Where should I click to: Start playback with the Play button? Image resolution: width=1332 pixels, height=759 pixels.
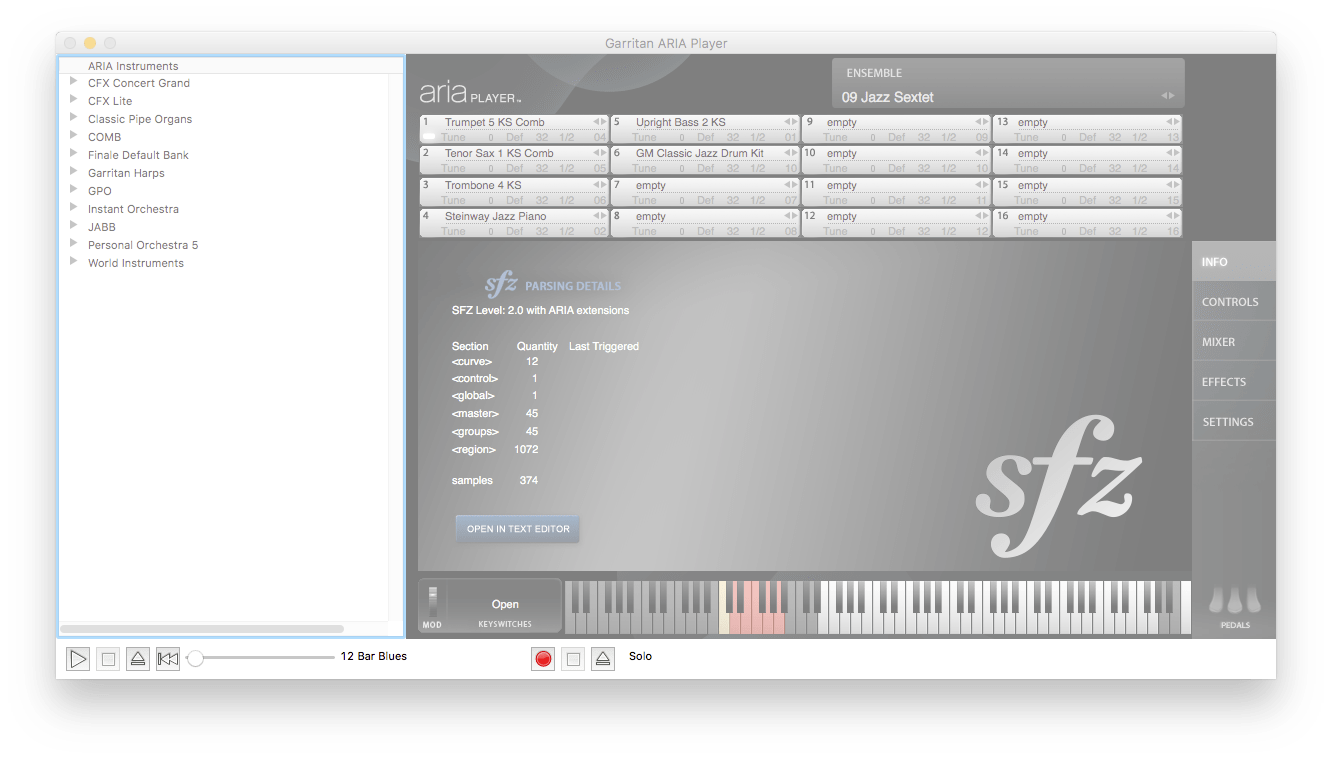(78, 659)
